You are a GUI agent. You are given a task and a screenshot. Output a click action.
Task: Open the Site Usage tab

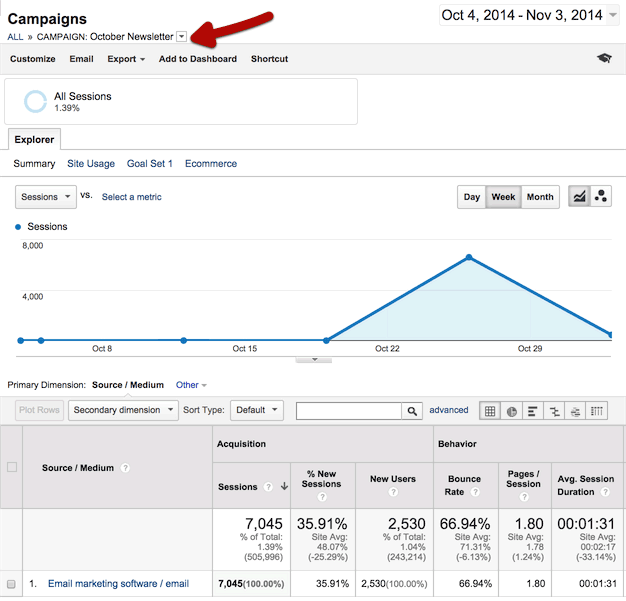point(91,164)
